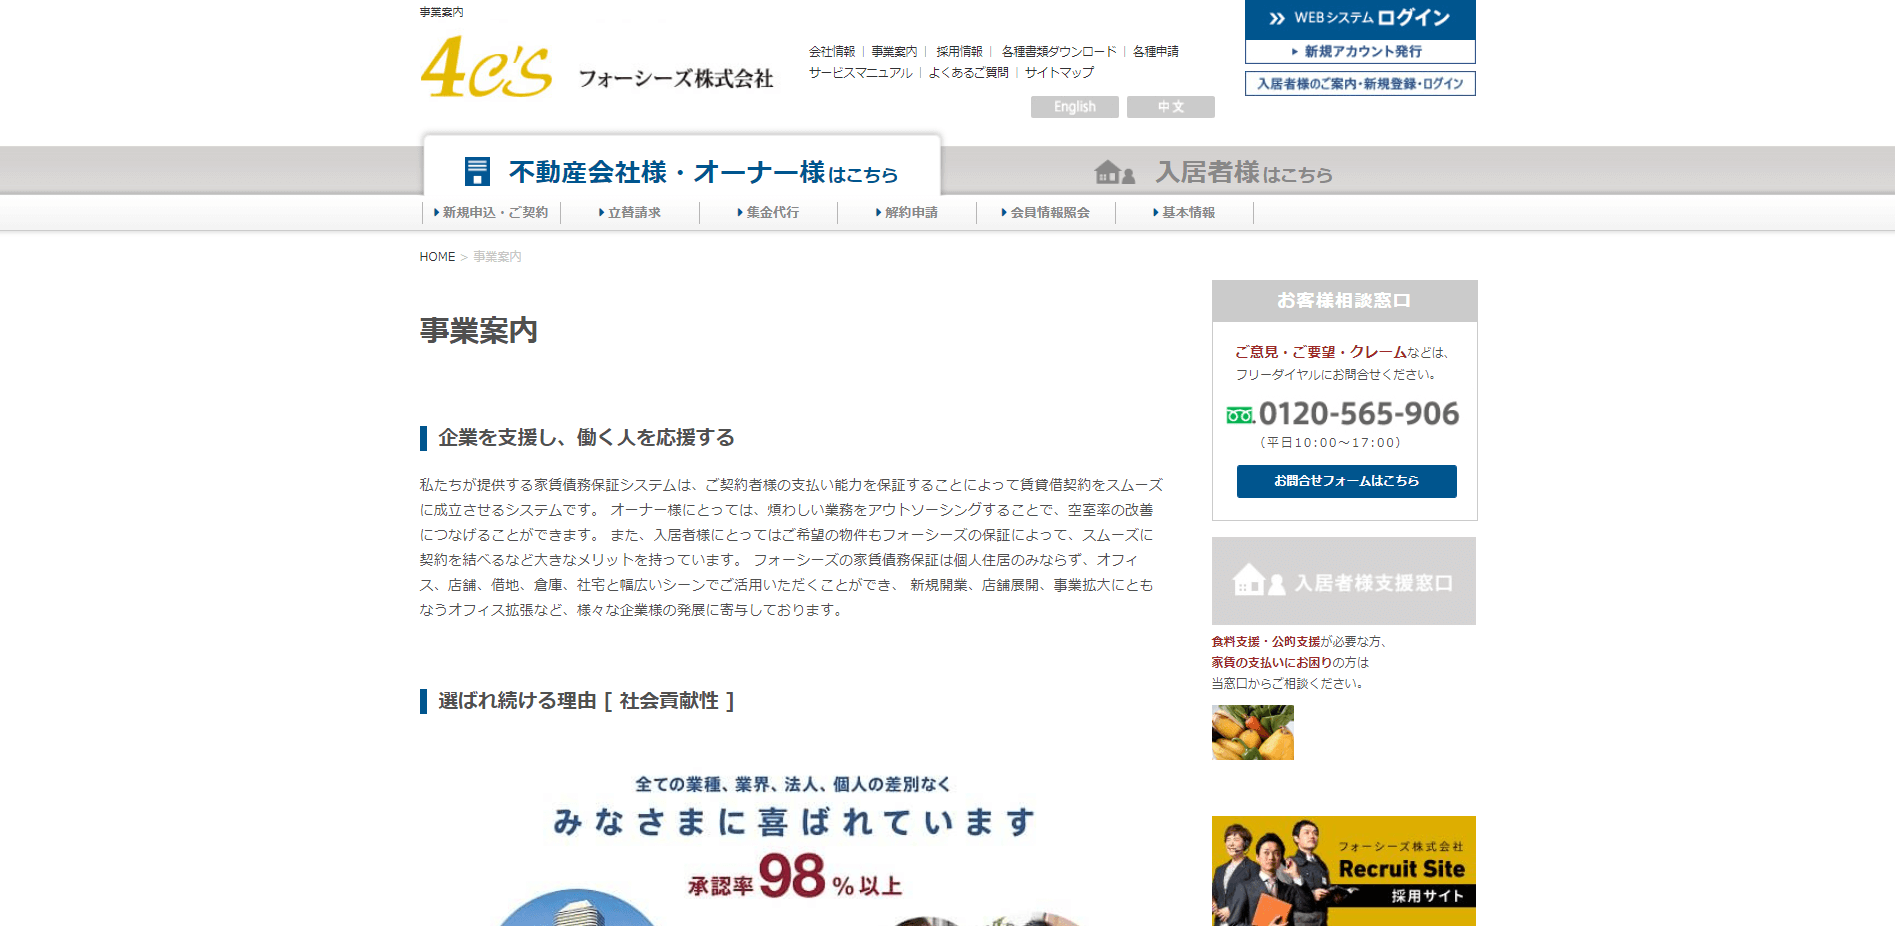Open the 集金代行 menu item

768,213
